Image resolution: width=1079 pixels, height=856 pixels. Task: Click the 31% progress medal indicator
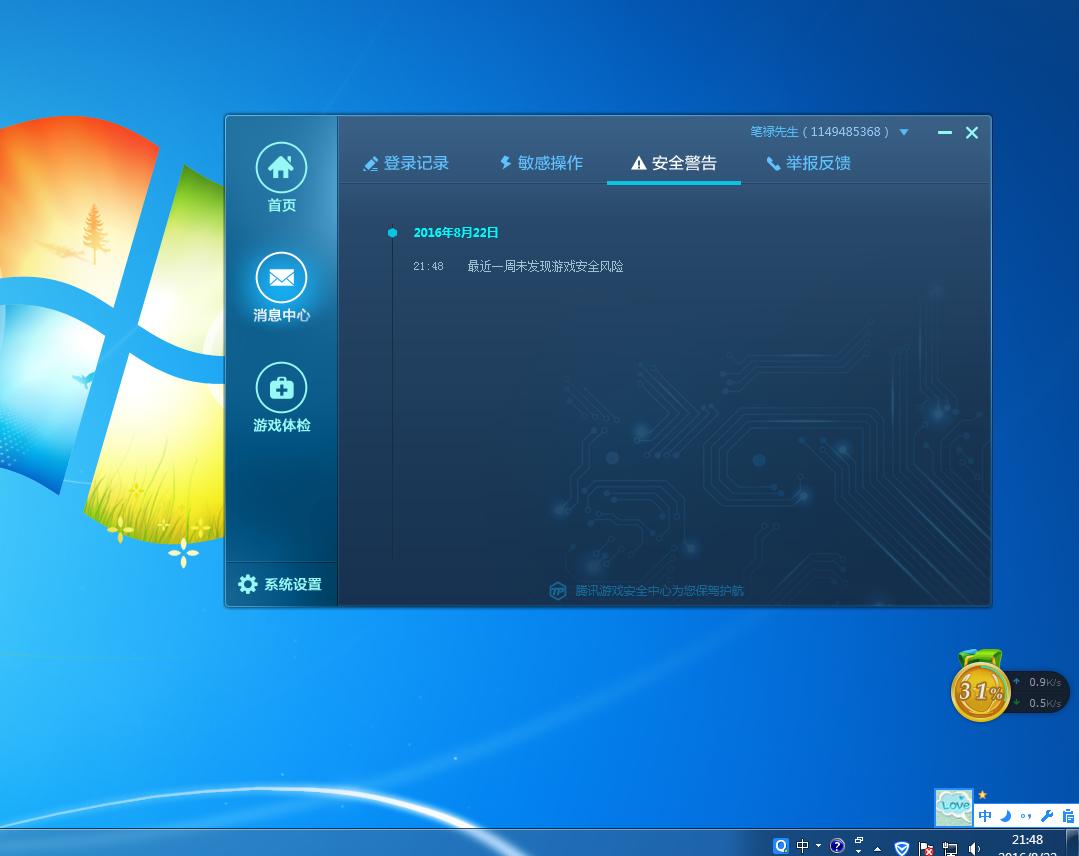pyautogui.click(x=980, y=690)
